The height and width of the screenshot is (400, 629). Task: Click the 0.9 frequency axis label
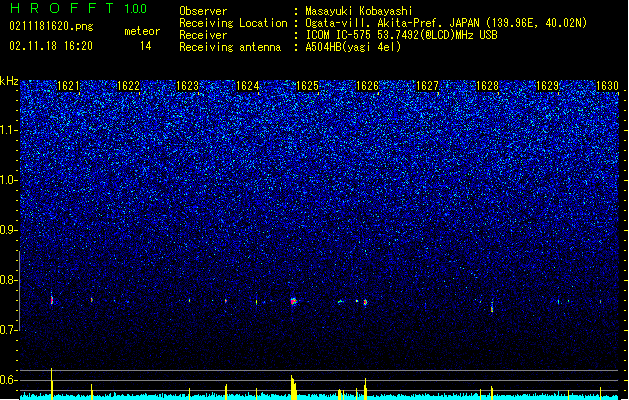click(x=9, y=230)
